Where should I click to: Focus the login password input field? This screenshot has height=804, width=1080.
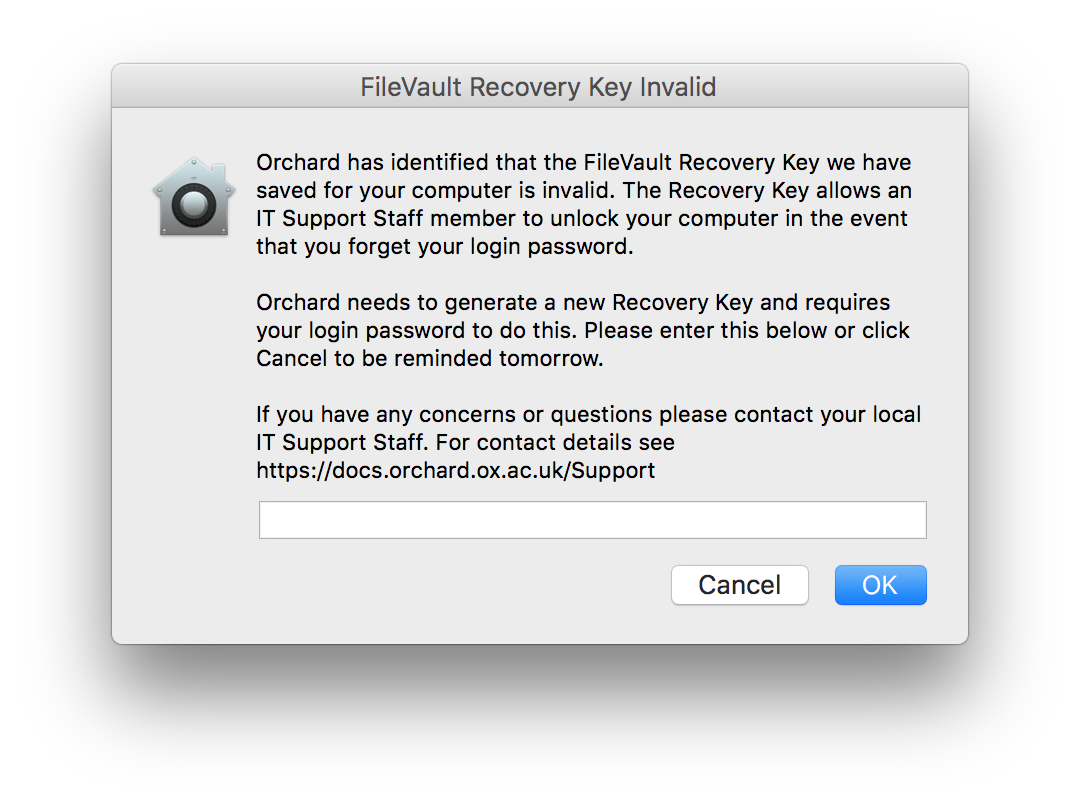tap(592, 520)
